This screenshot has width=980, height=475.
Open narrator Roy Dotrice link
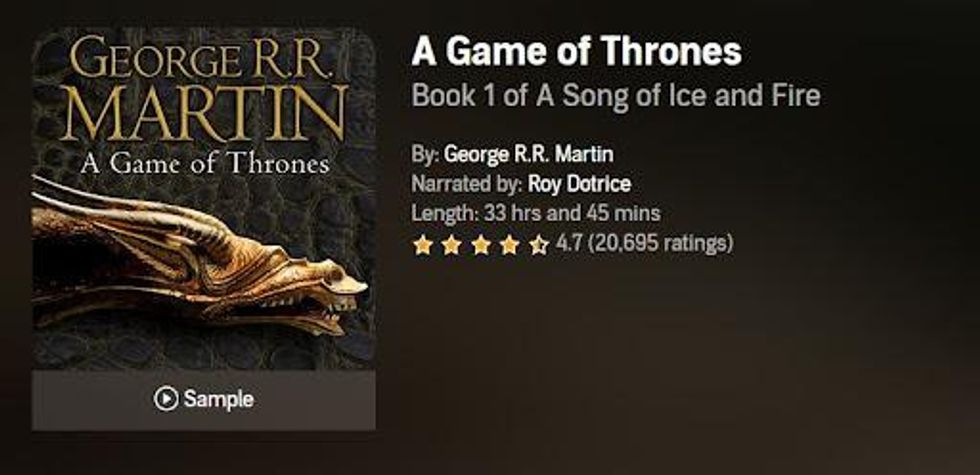pos(579,184)
